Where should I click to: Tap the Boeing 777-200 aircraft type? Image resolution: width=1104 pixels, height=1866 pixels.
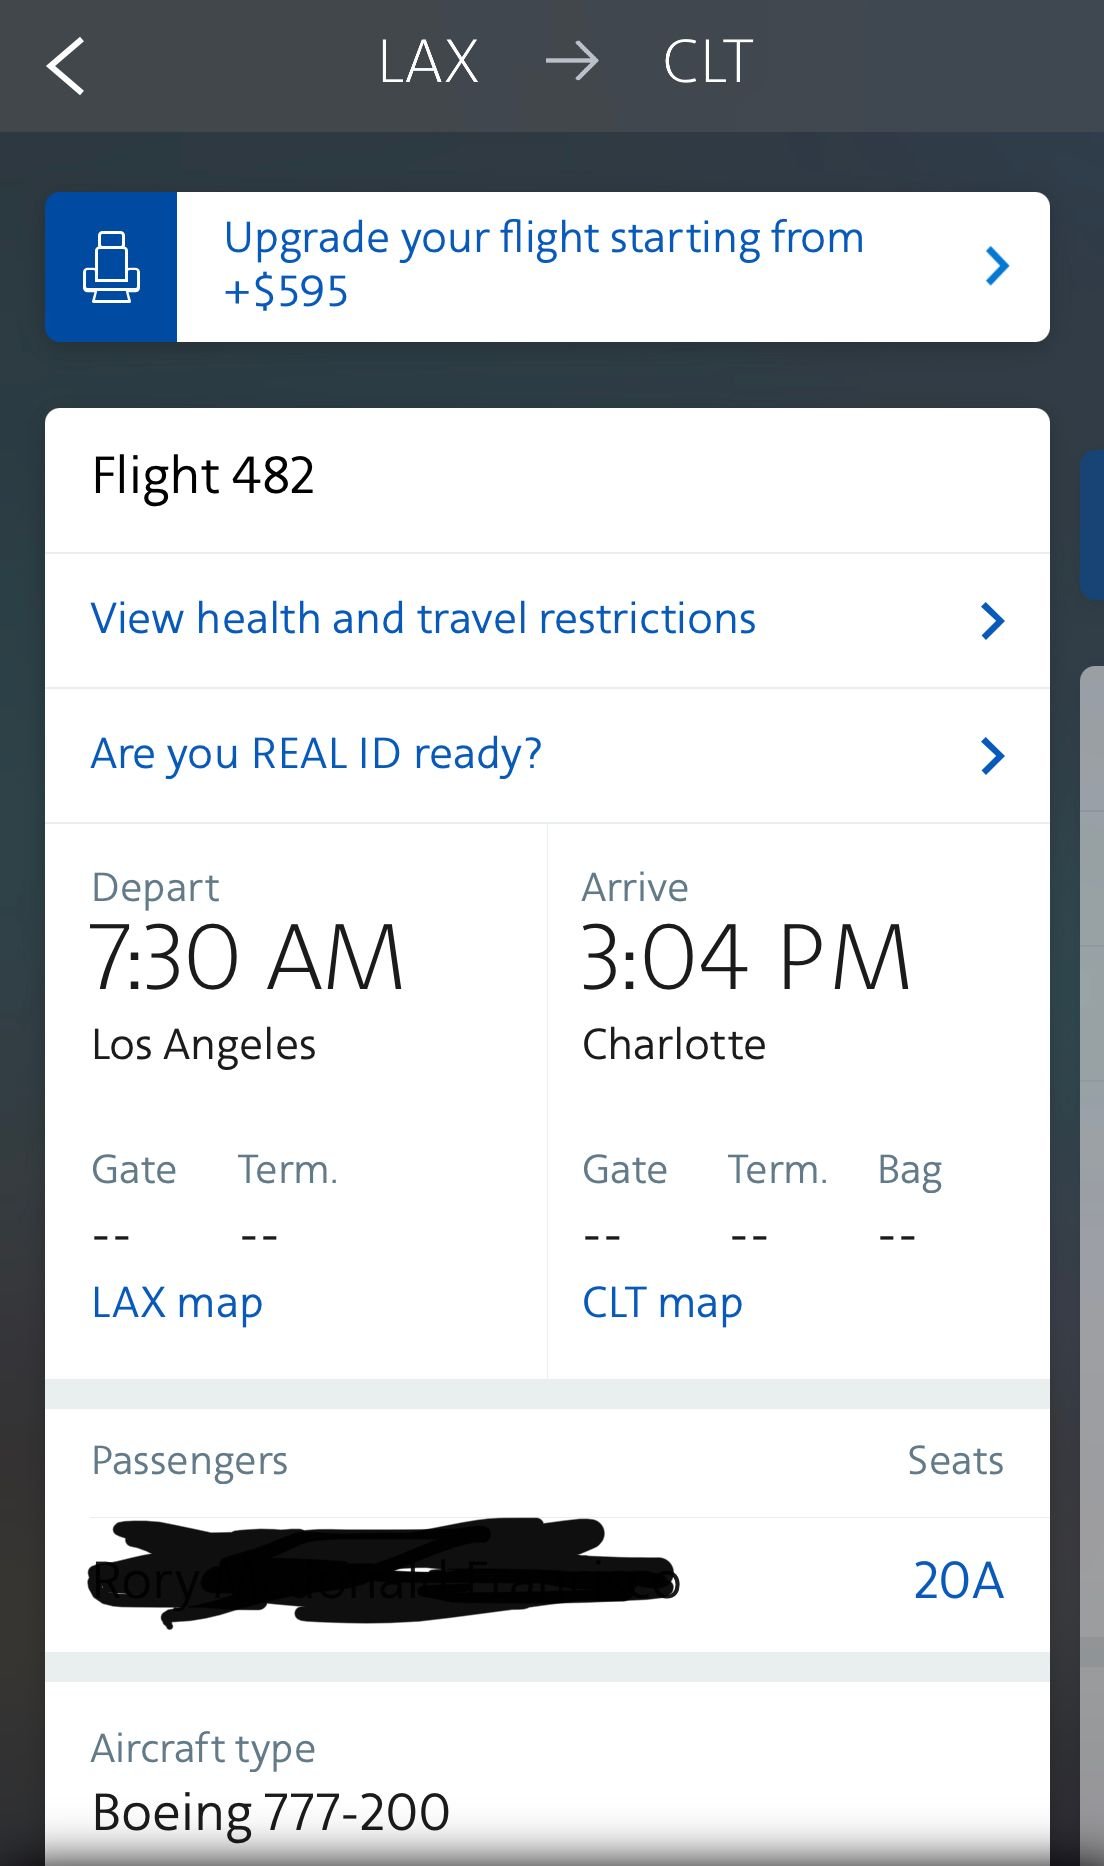point(270,1813)
